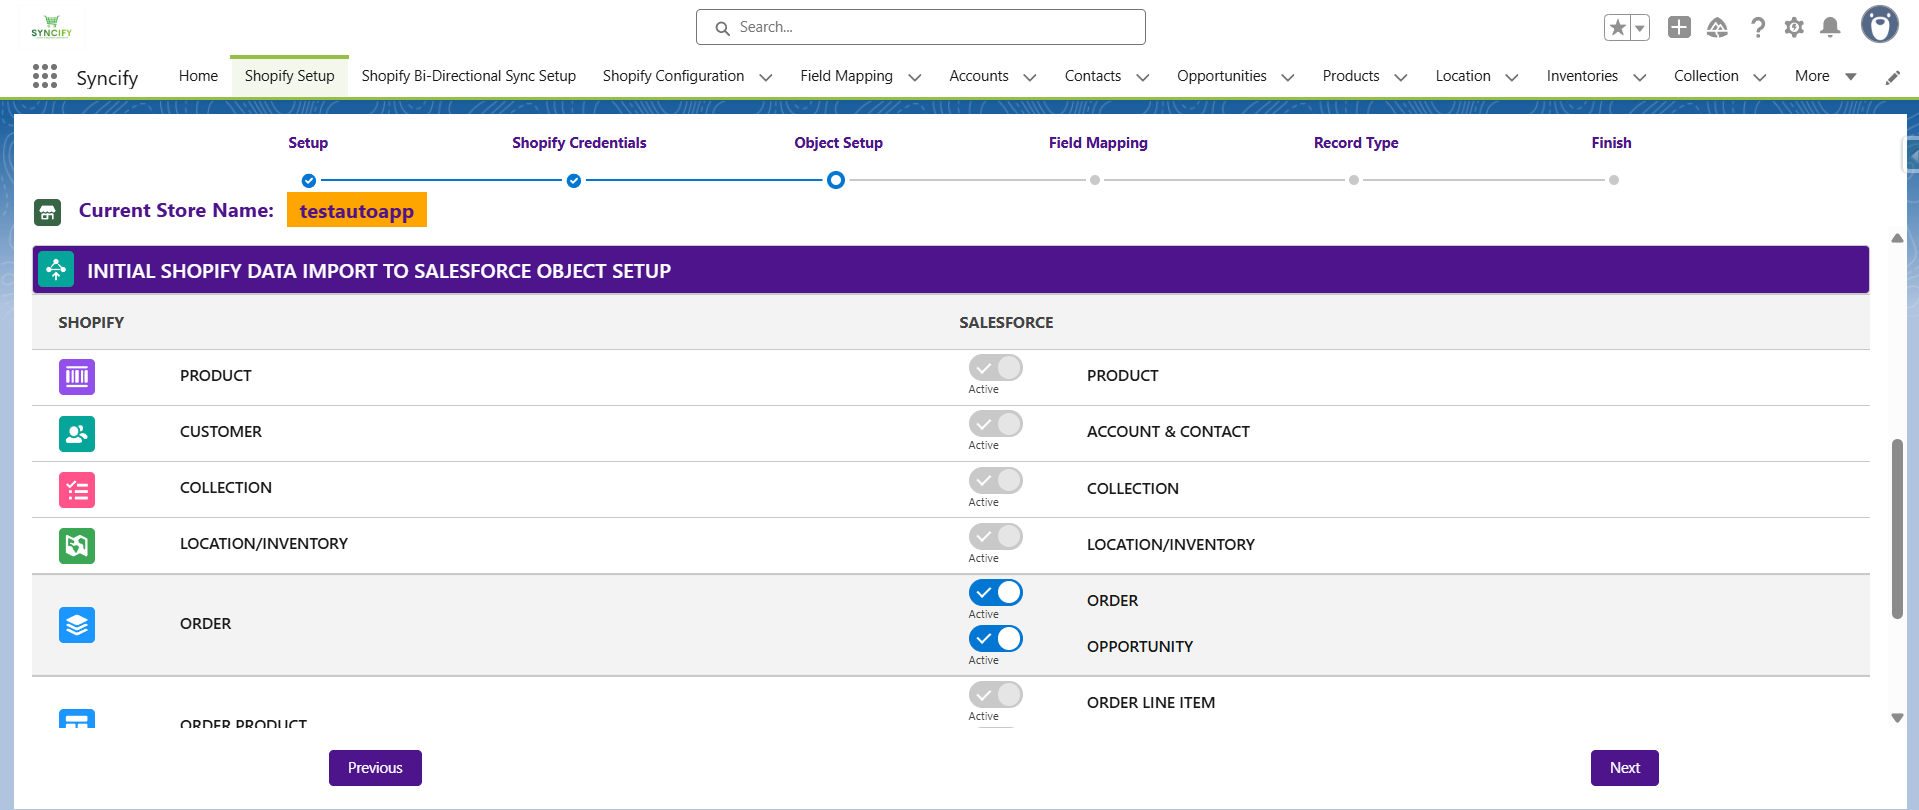Click the store icon beside Current Store Name
The height and width of the screenshot is (810, 1919).
tap(47, 212)
